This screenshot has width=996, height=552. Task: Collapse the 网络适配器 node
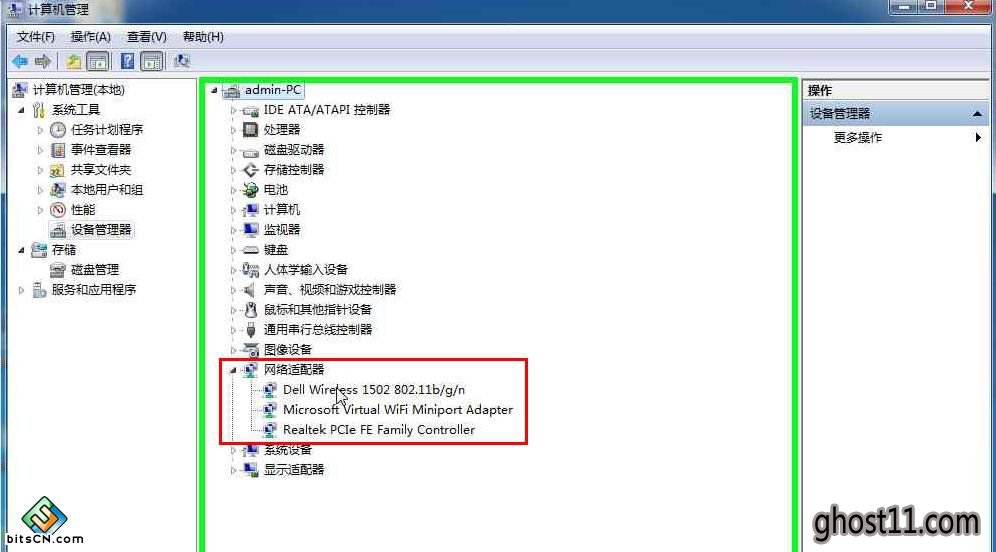pyautogui.click(x=232, y=370)
